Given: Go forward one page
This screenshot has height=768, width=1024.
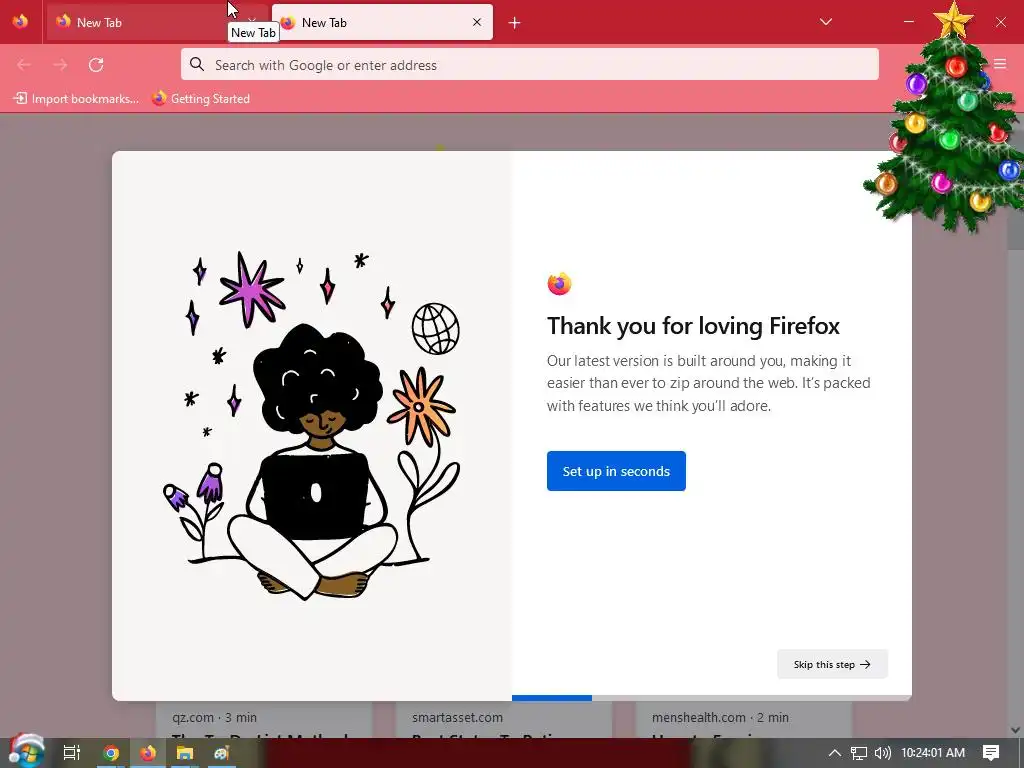Looking at the screenshot, I should pos(60,65).
